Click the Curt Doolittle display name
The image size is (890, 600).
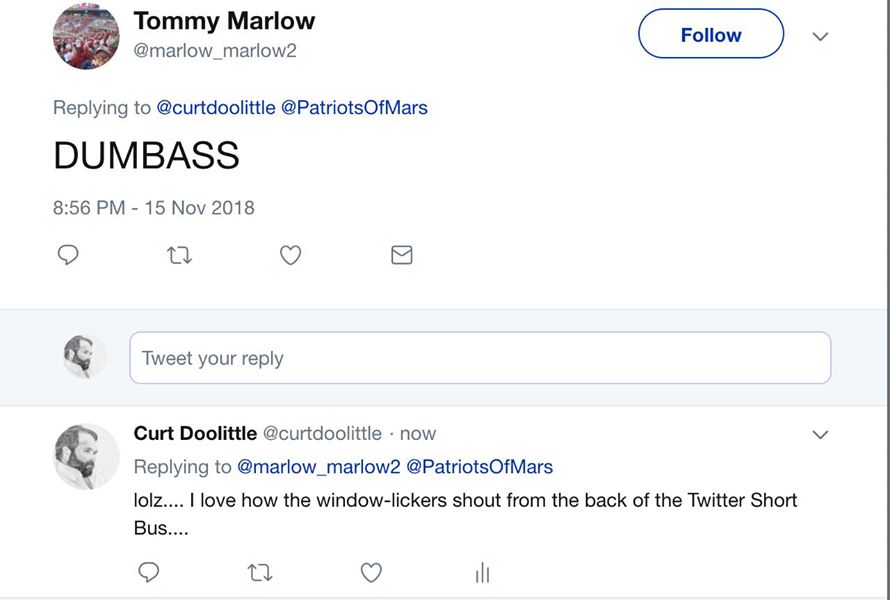(195, 433)
